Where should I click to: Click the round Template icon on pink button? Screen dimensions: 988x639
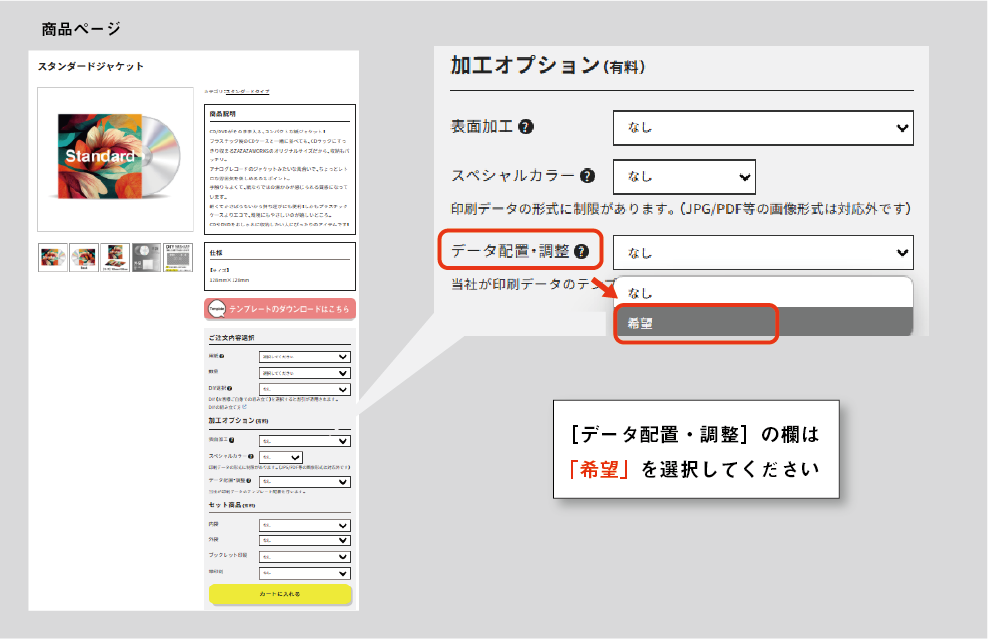(216, 310)
